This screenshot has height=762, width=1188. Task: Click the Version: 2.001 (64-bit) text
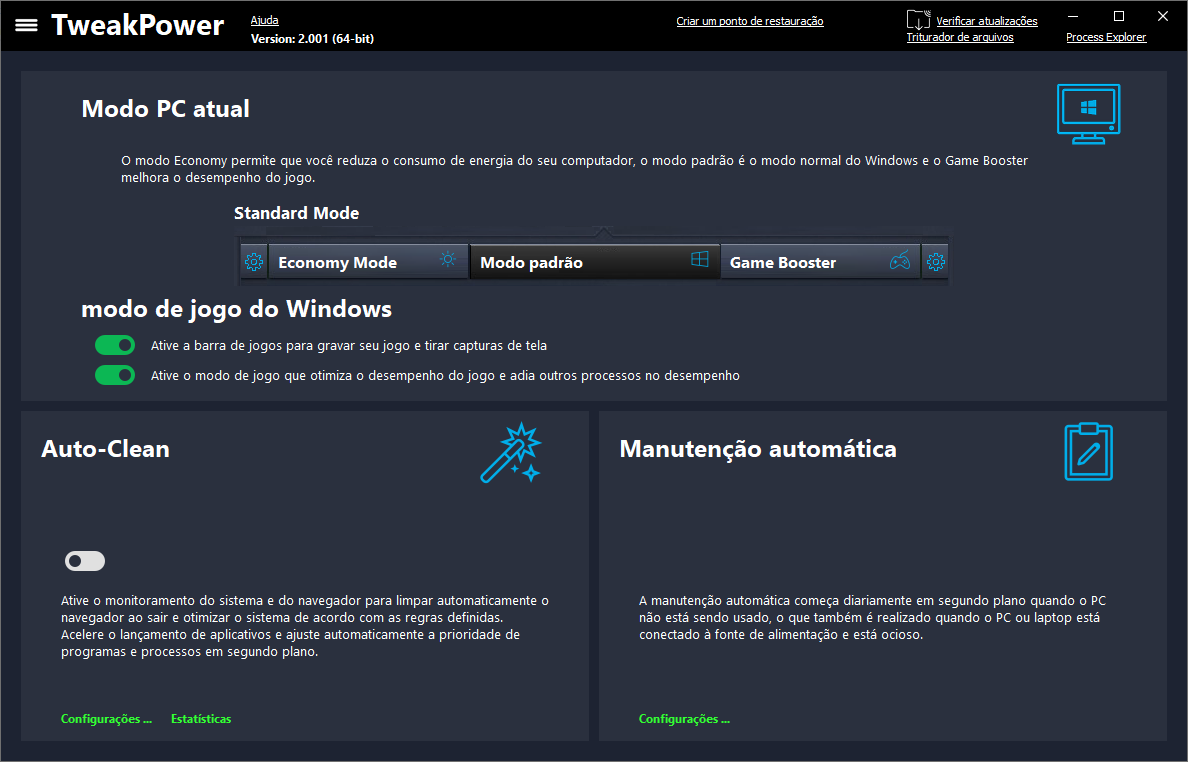click(x=312, y=39)
